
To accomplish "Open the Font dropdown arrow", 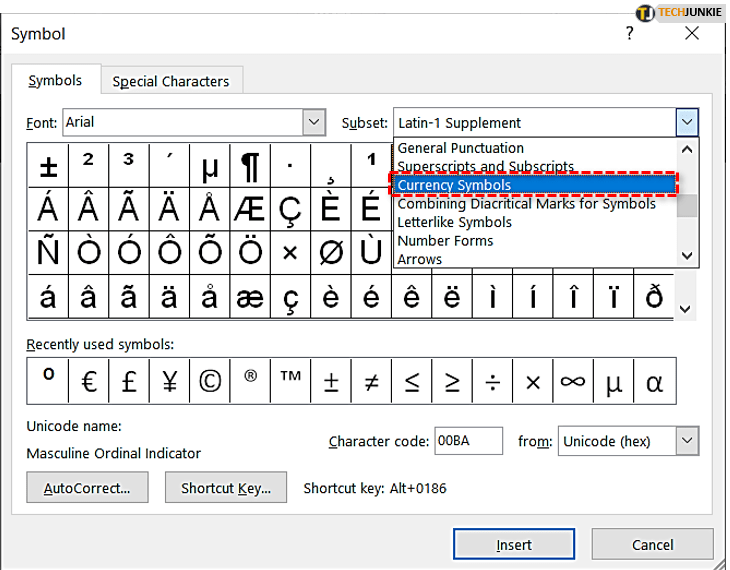I will coord(314,123).
